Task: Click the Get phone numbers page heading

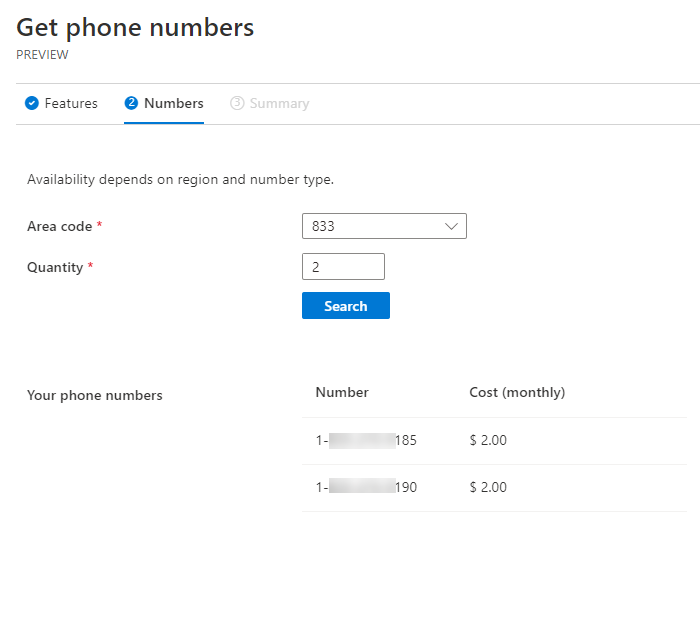Action: click(135, 28)
